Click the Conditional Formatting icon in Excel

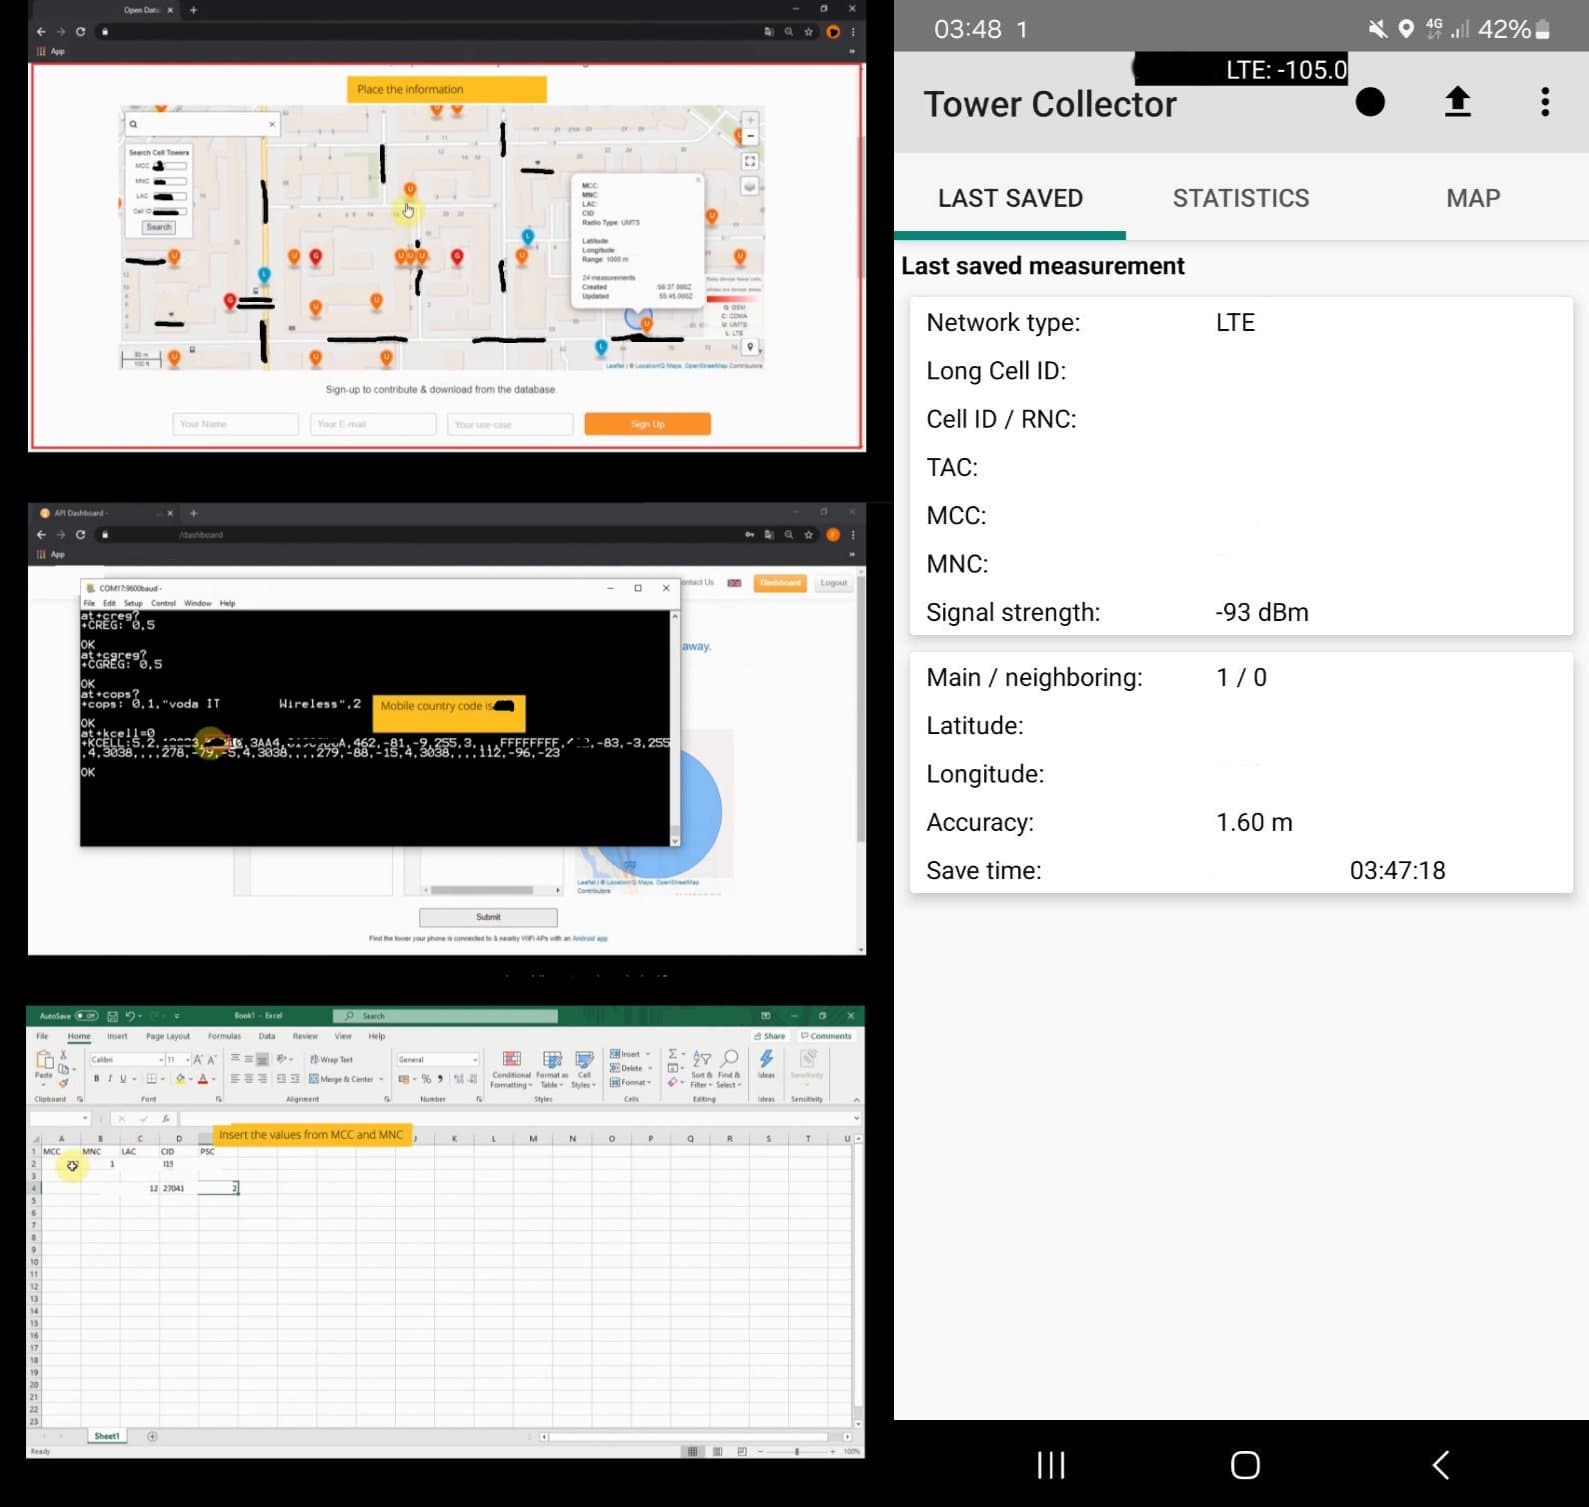pos(511,1060)
